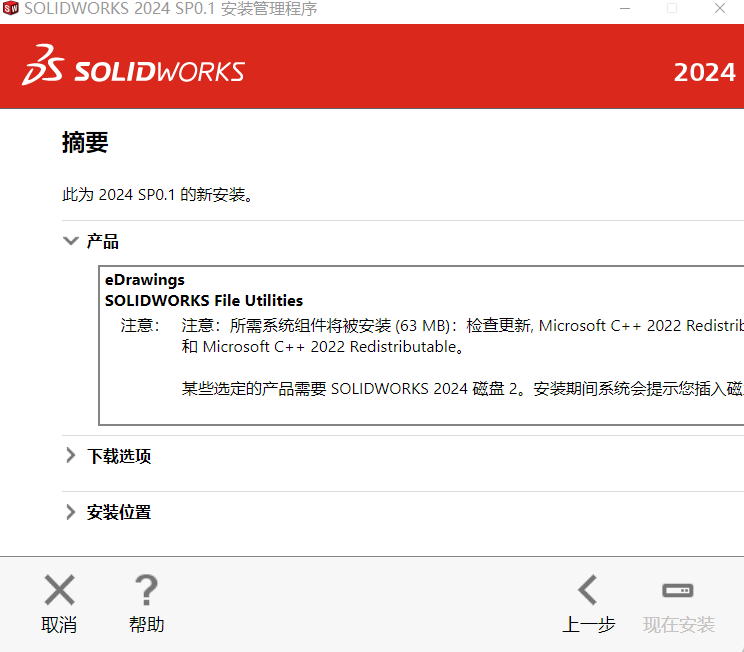Minimize the installation manager window
This screenshot has height=652, width=744.
pos(624,9)
